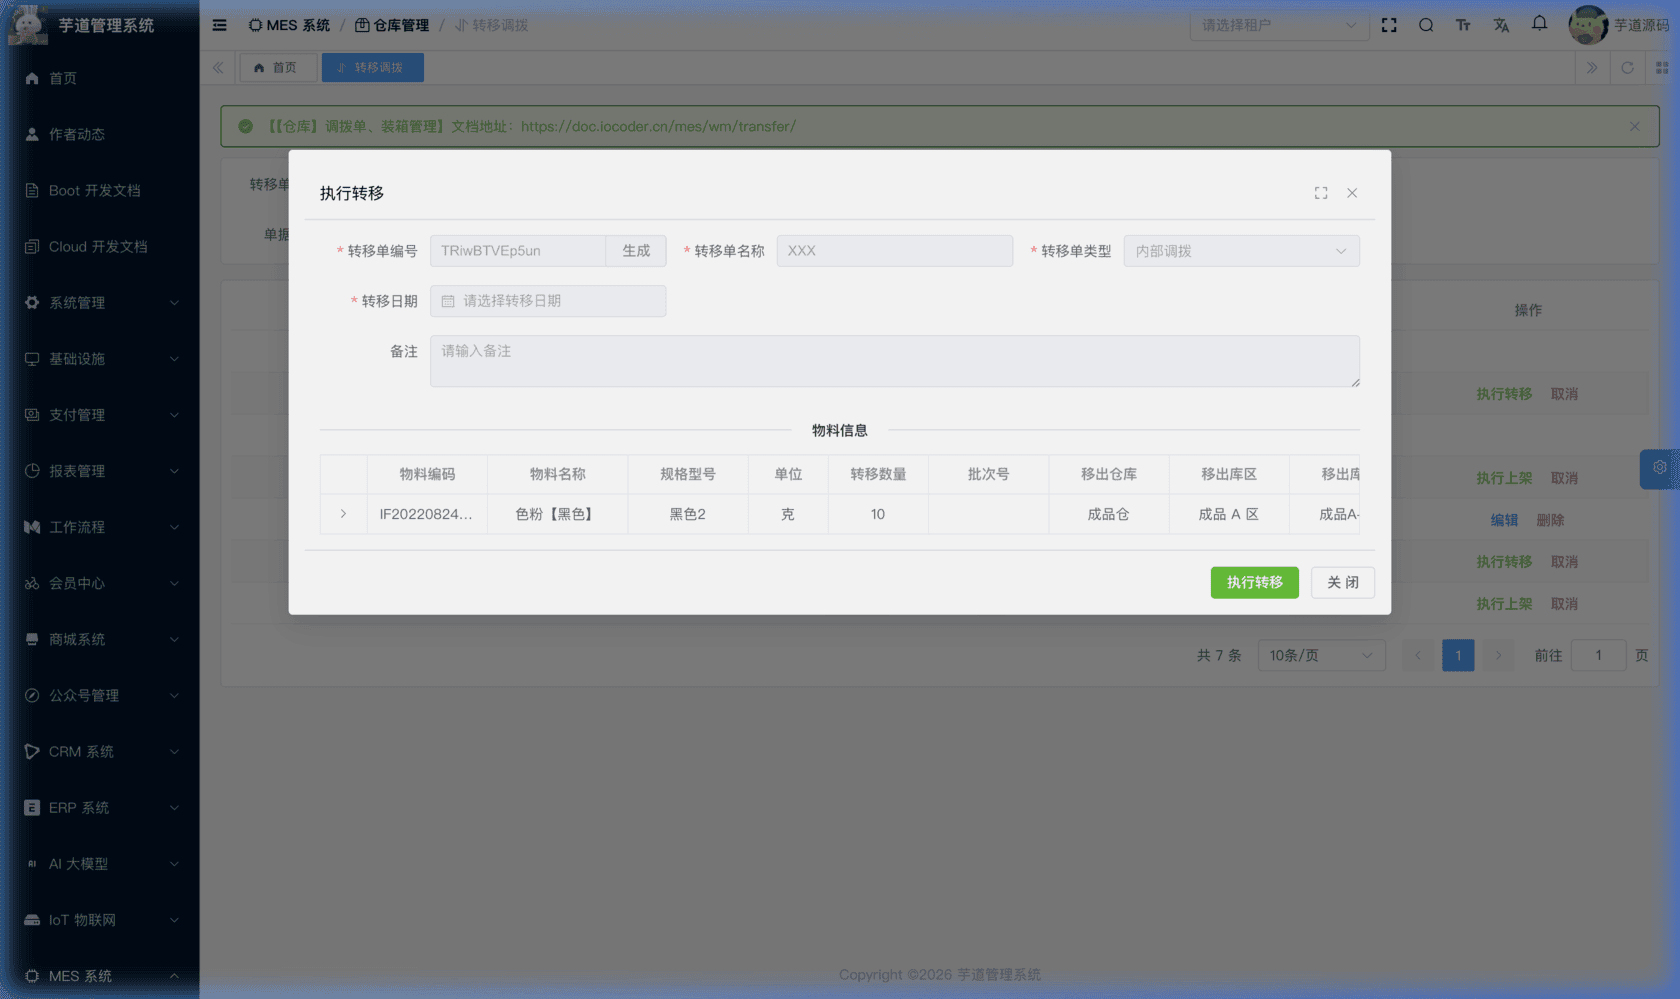1680x999 pixels.
Task: Toggle browser fullscreen icon in top bar
Action: pos(1389,25)
